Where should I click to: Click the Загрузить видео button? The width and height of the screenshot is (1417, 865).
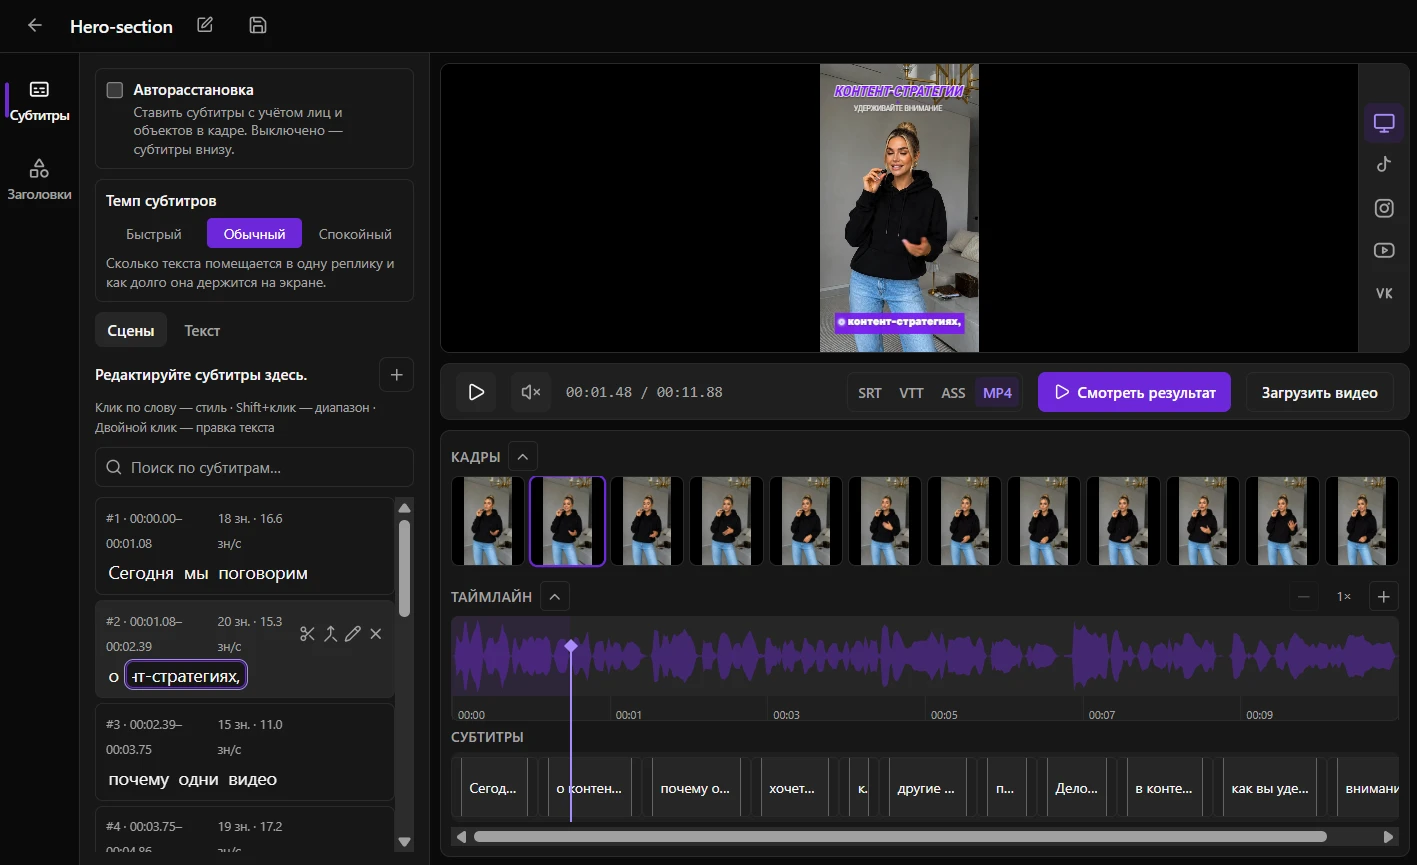pos(1320,393)
